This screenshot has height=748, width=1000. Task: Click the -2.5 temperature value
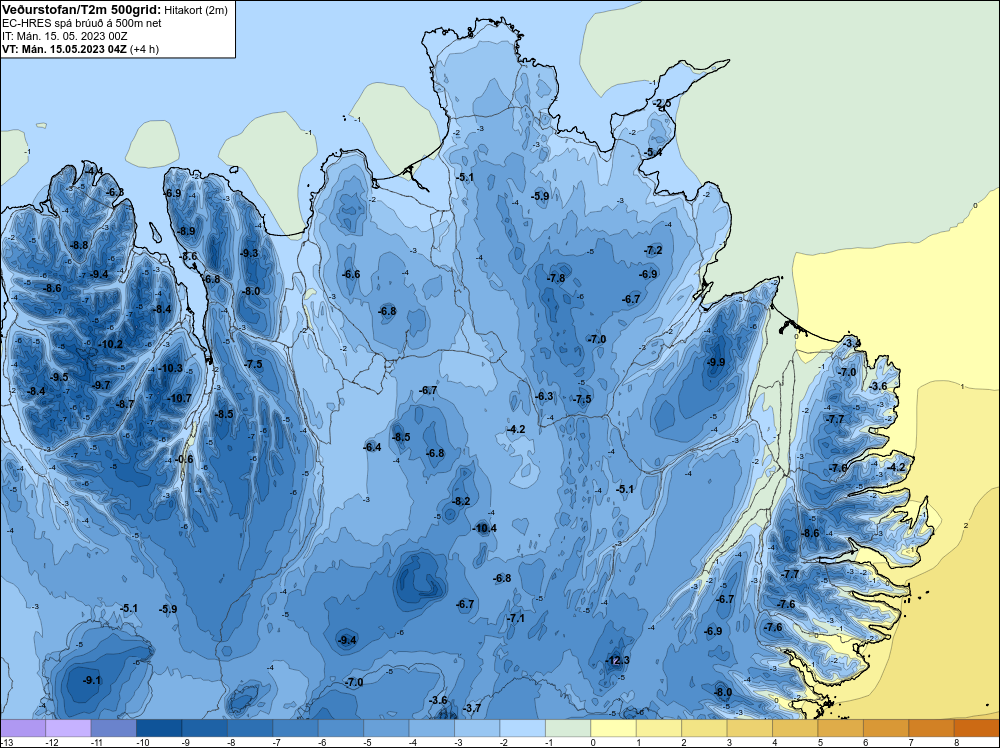[x=662, y=103]
